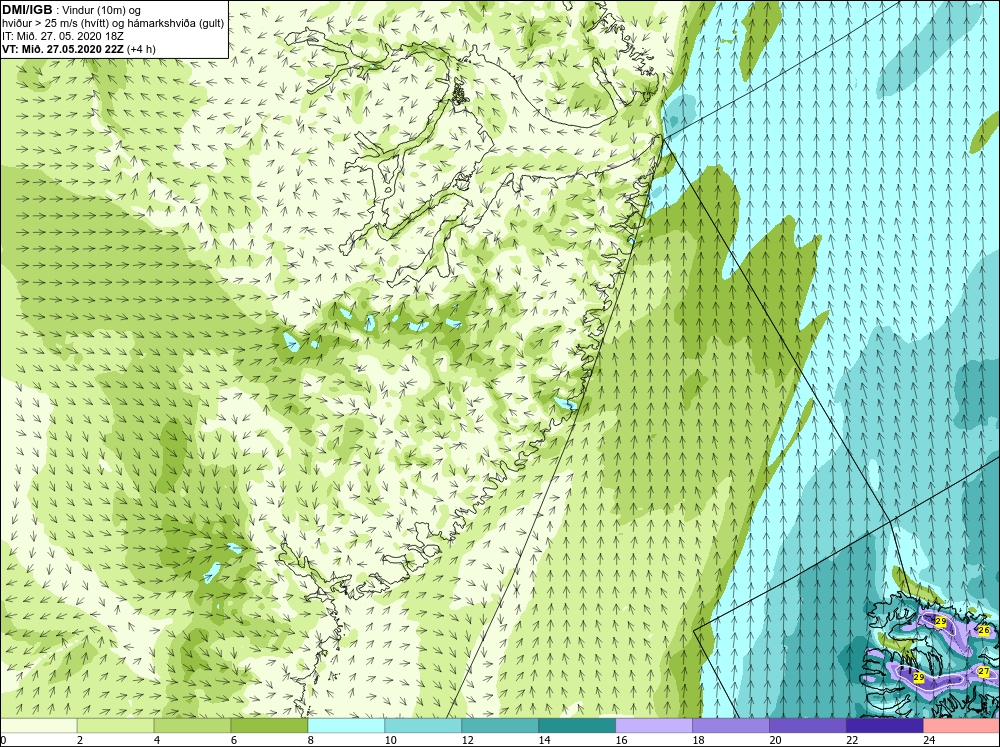Choose the 22–24 m/s dark indigo swatch
1000x747 pixels.
click(885, 725)
